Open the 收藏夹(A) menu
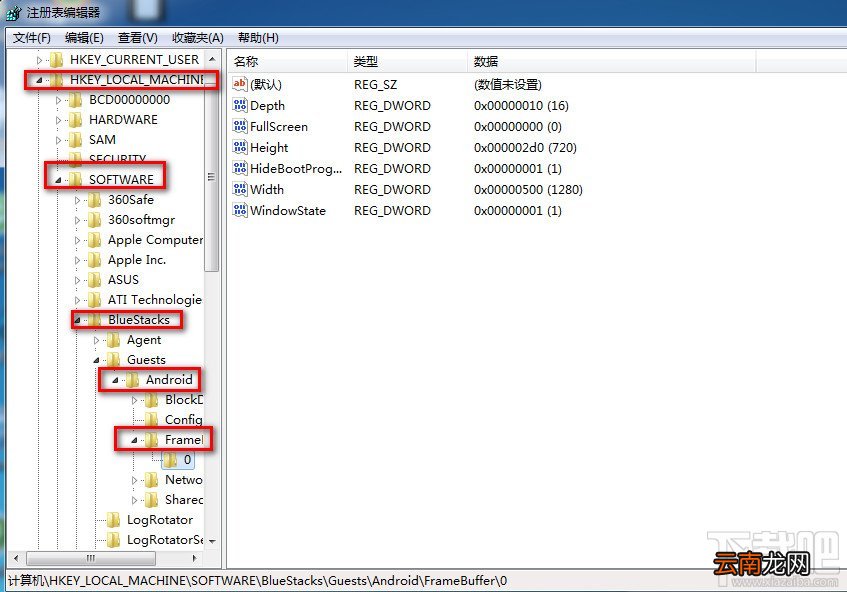This screenshot has height=592, width=847. [x=198, y=38]
